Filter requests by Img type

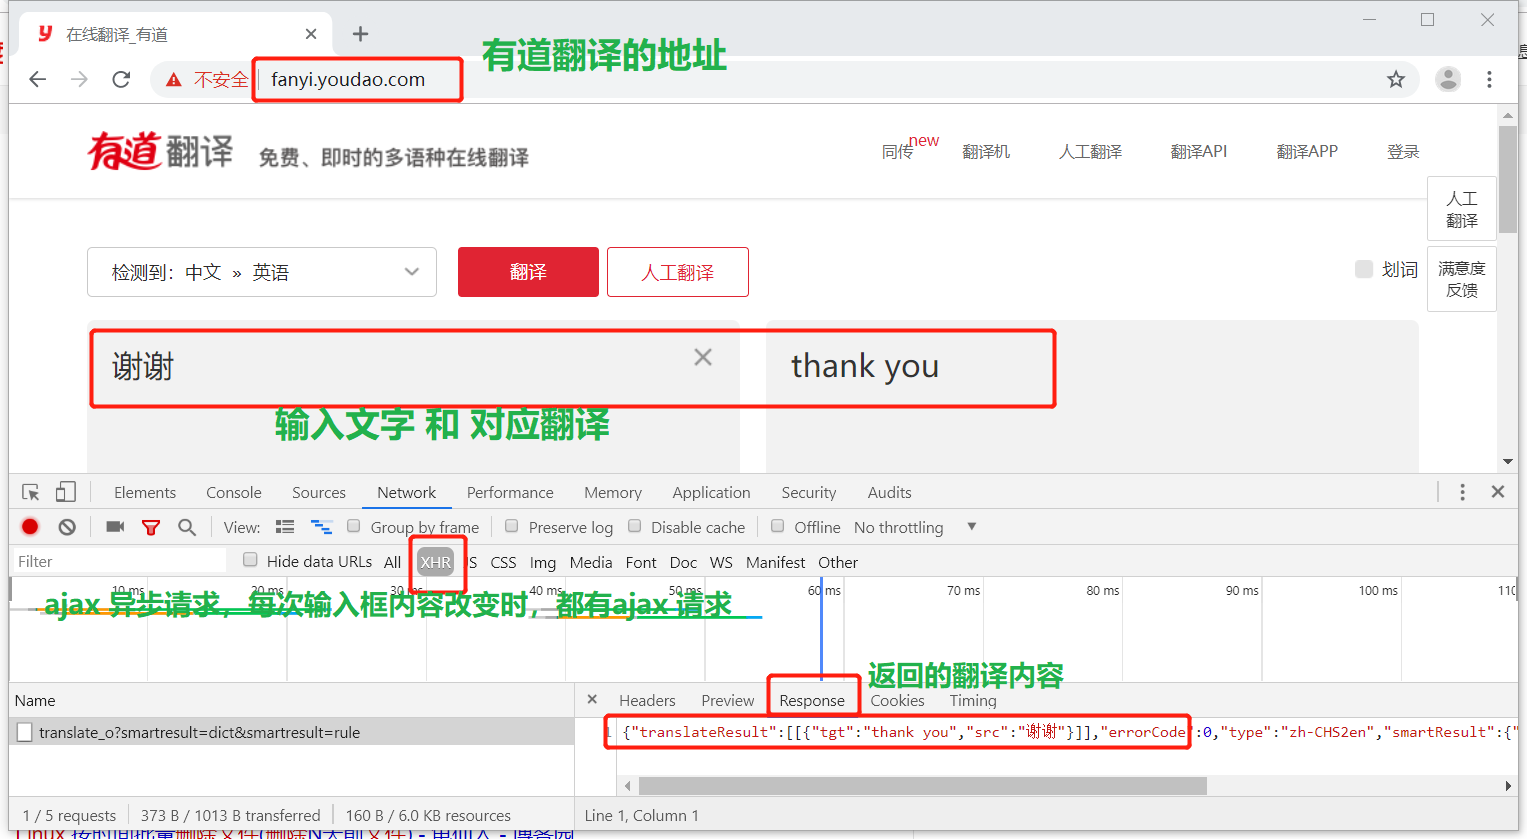click(x=543, y=562)
